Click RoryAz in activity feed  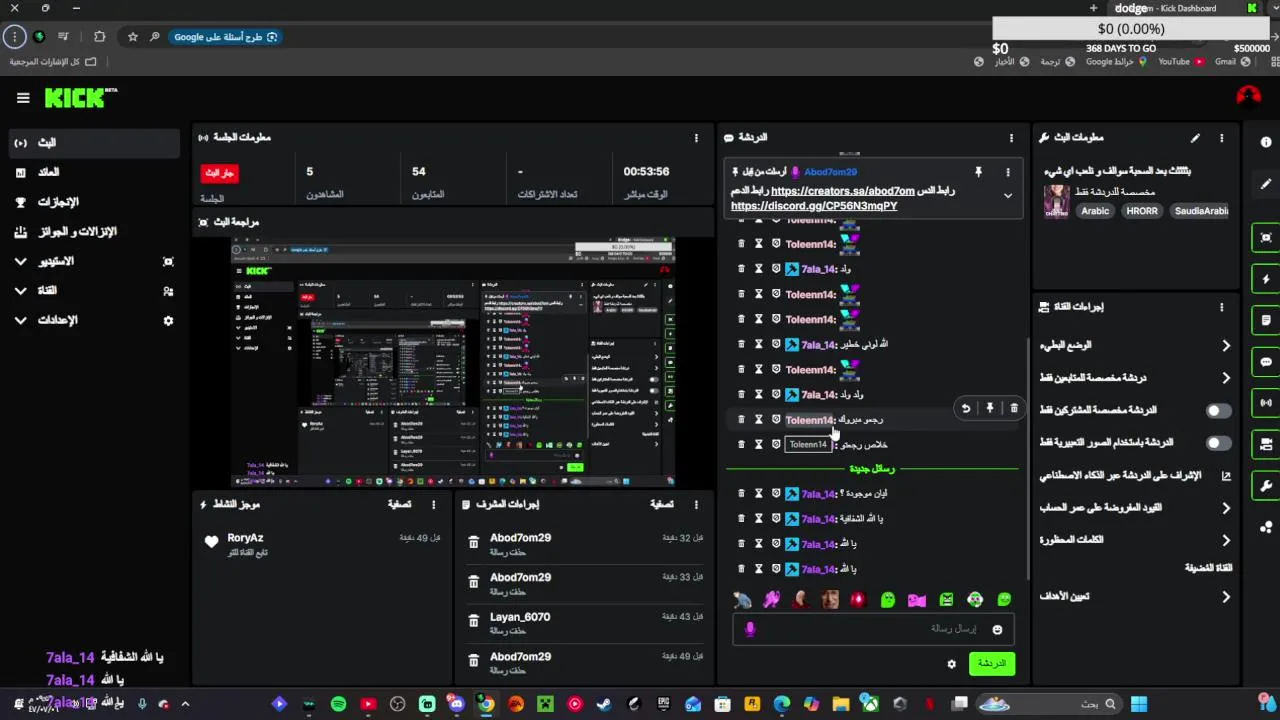click(x=245, y=538)
